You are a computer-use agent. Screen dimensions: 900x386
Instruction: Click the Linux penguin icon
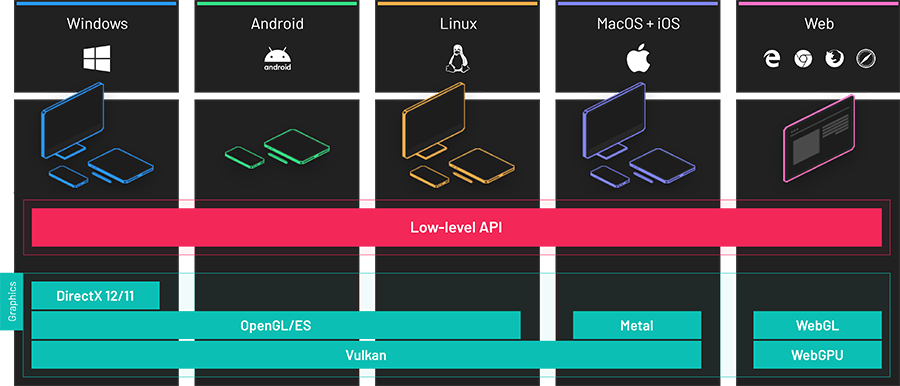pos(457,59)
